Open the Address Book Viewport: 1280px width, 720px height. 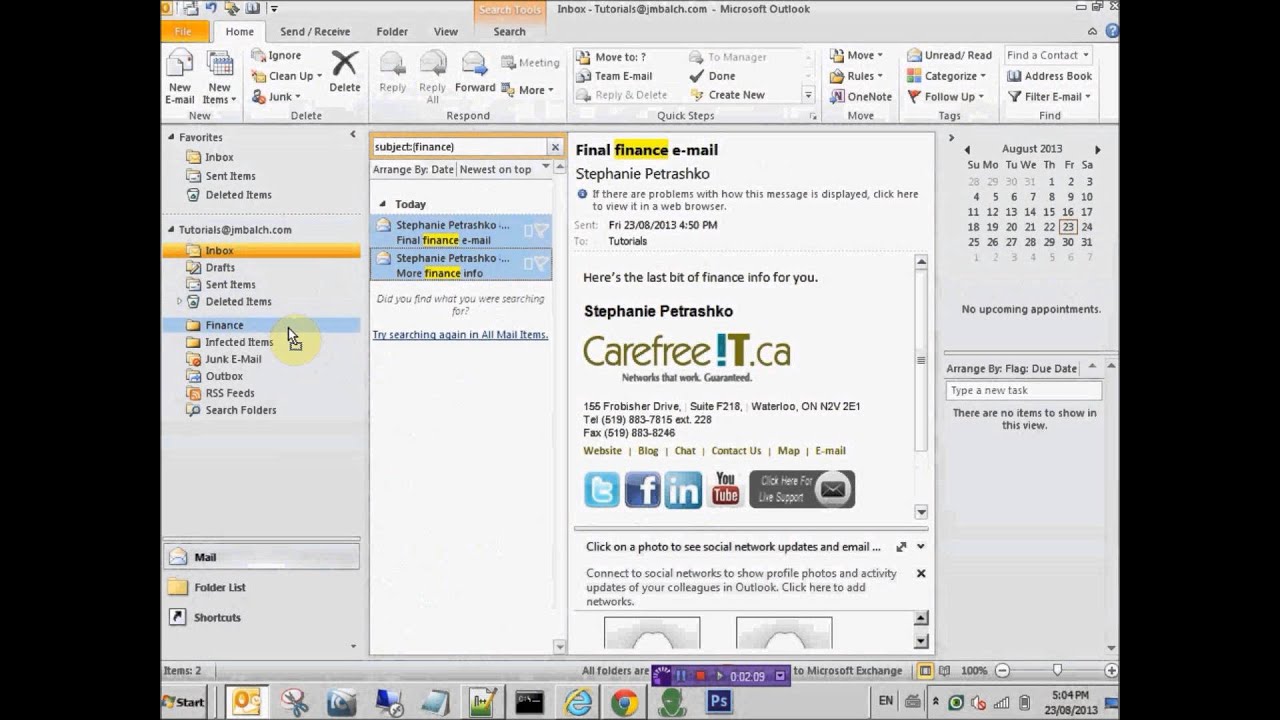tap(1049, 76)
